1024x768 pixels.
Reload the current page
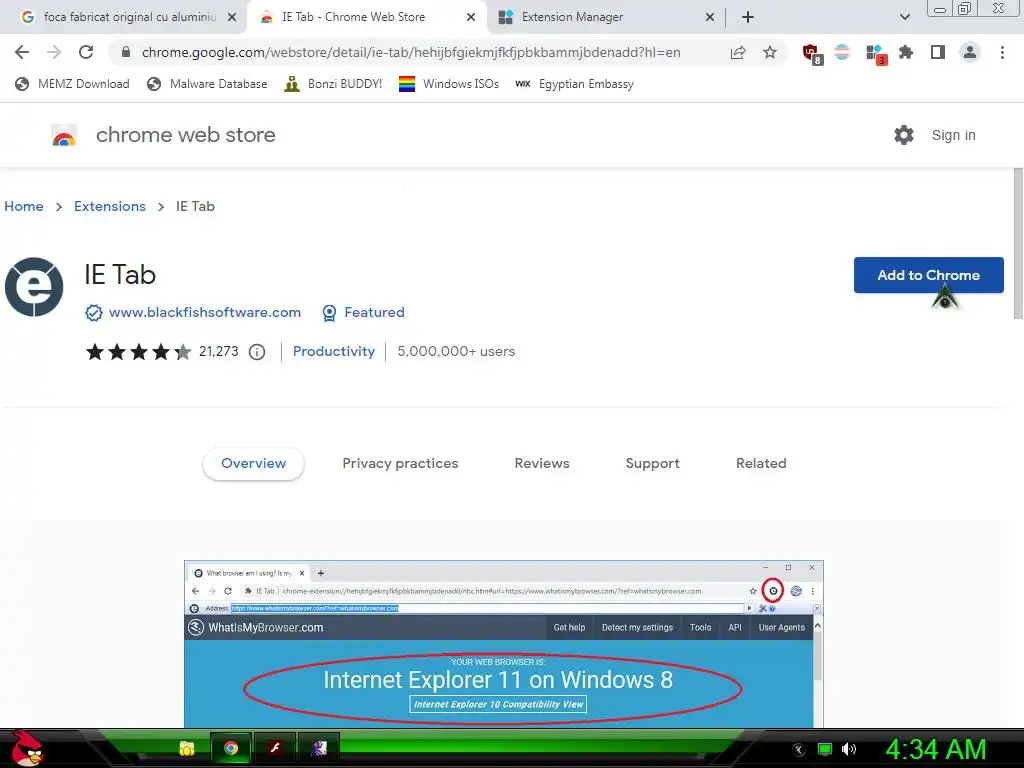[x=86, y=52]
